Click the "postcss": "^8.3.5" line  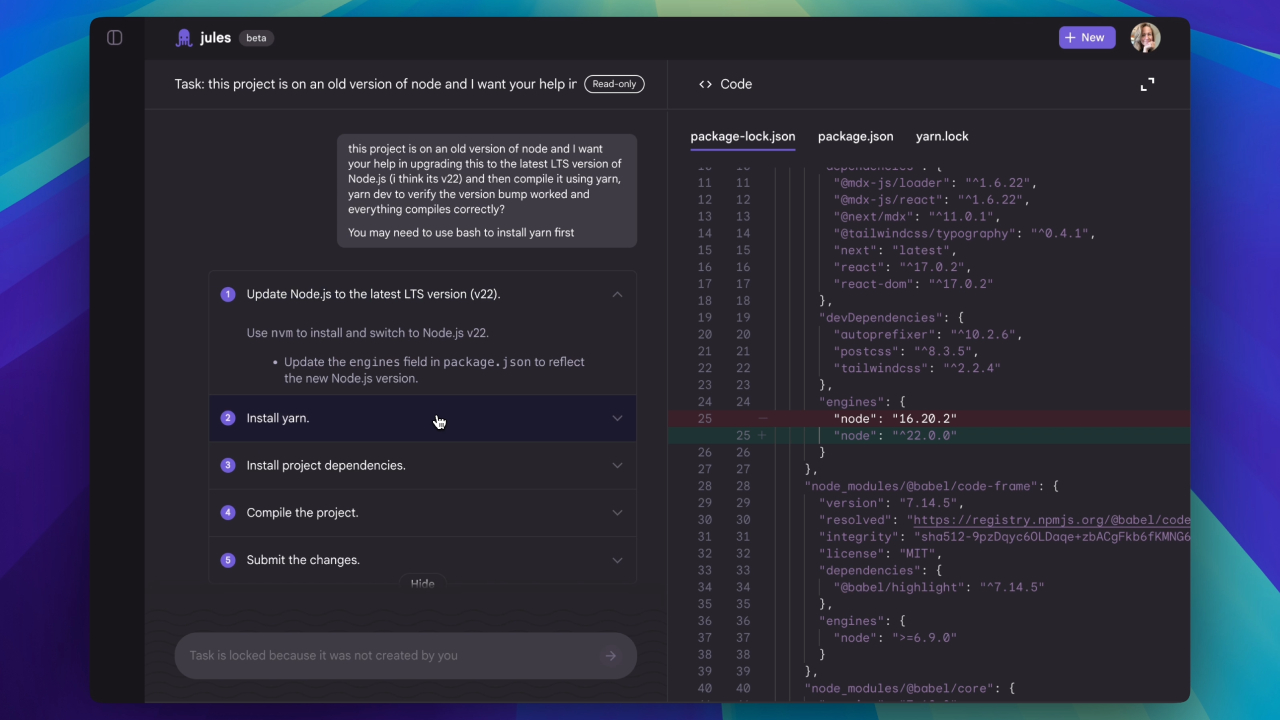[x=906, y=351]
